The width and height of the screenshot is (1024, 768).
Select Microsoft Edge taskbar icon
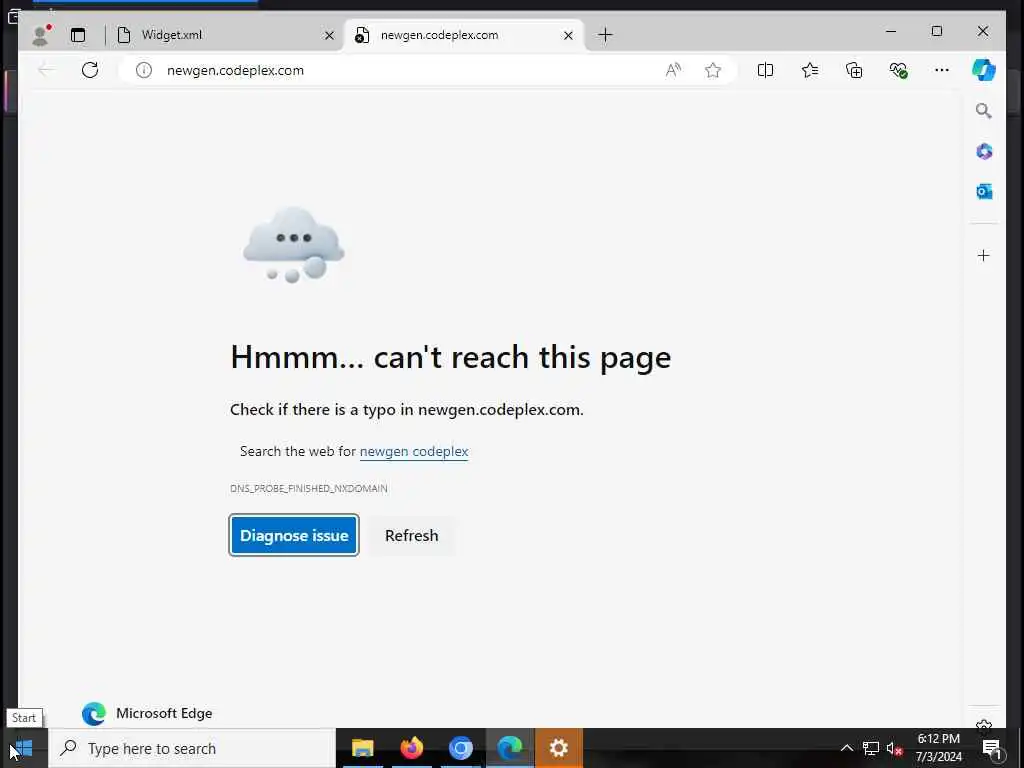510,748
